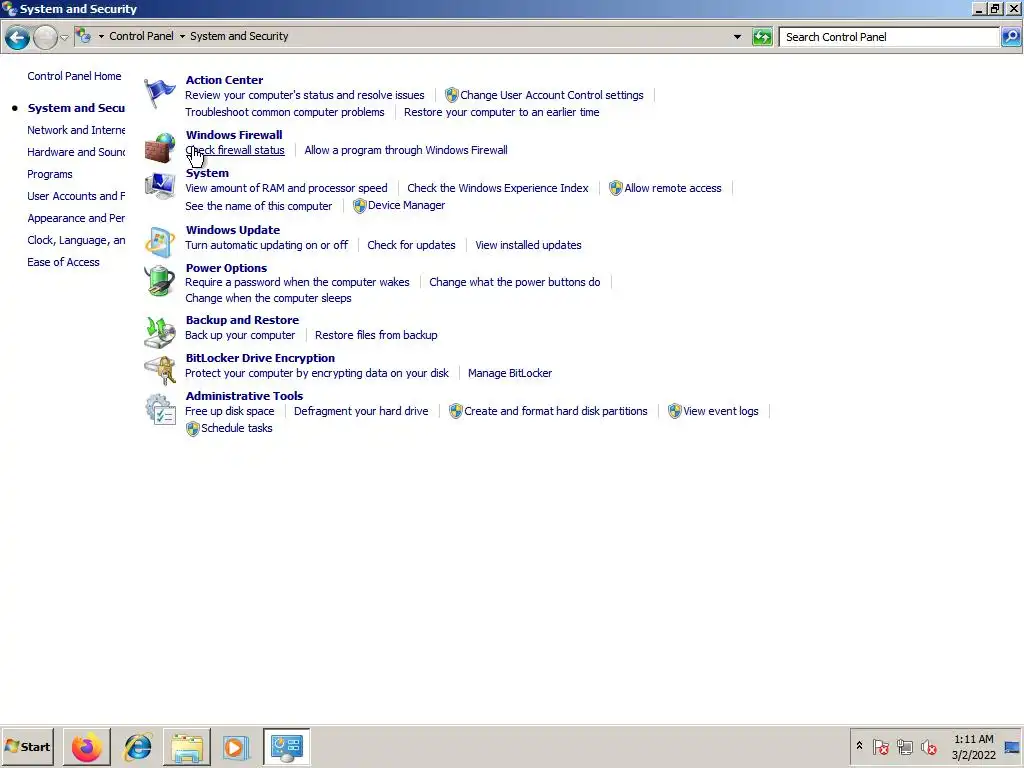Select Ease of Access in sidebar
The height and width of the screenshot is (768, 1024).
(x=63, y=262)
